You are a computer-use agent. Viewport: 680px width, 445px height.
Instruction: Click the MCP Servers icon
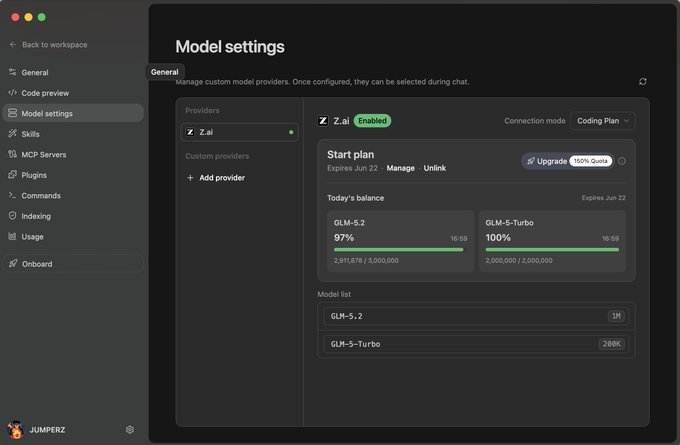pyautogui.click(x=13, y=154)
